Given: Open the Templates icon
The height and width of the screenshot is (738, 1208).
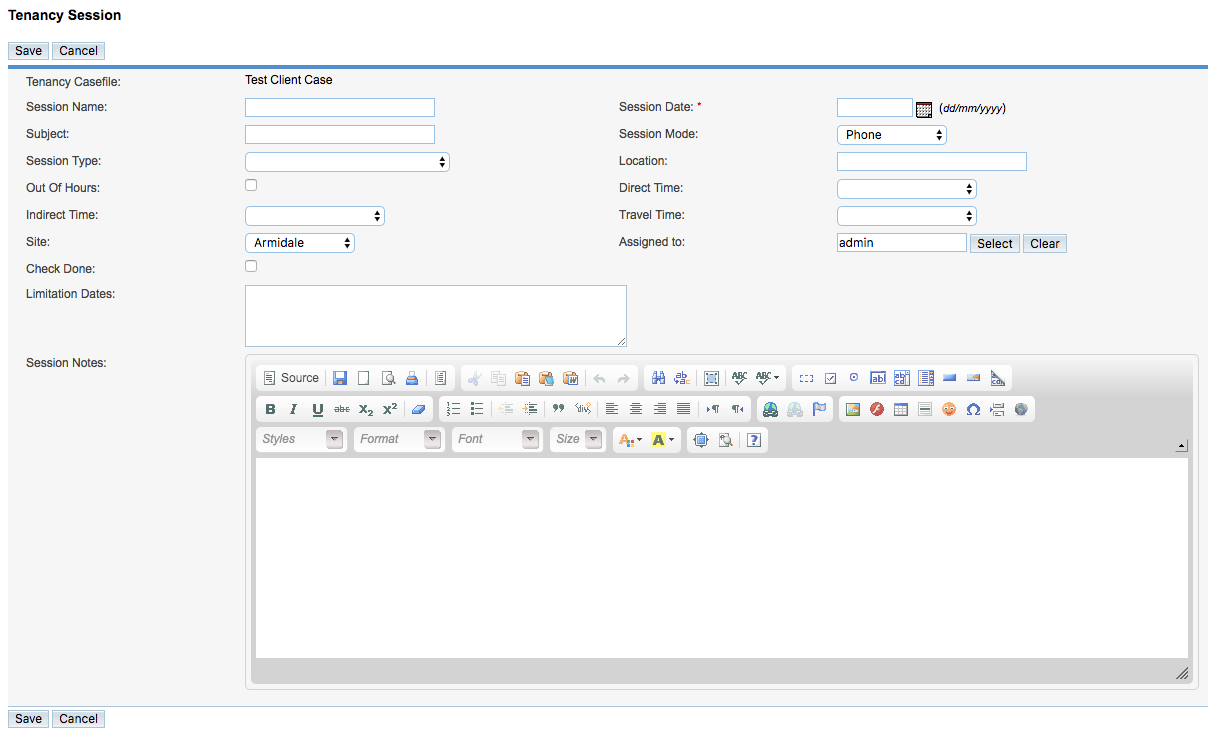Looking at the screenshot, I should tap(441, 378).
